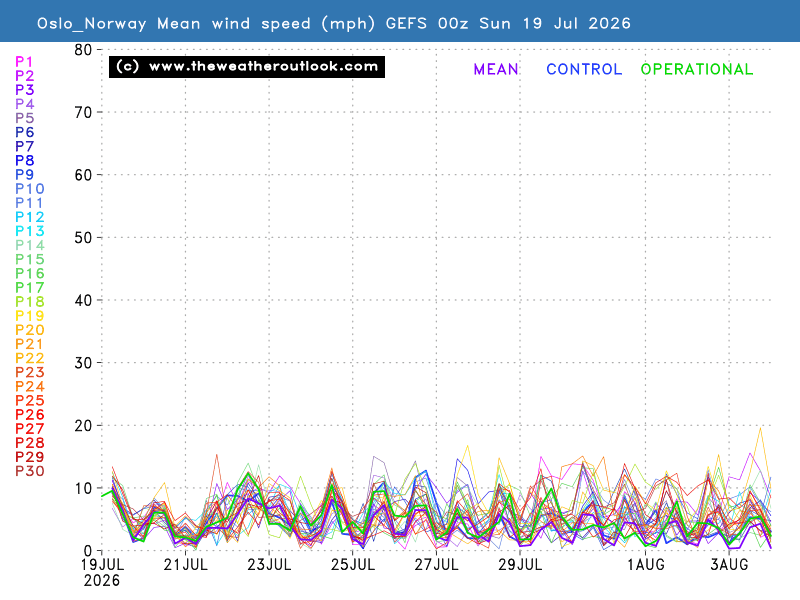The image size is (800, 600).
Task: Click the blue CONTROL legend label
Action: tap(584, 69)
